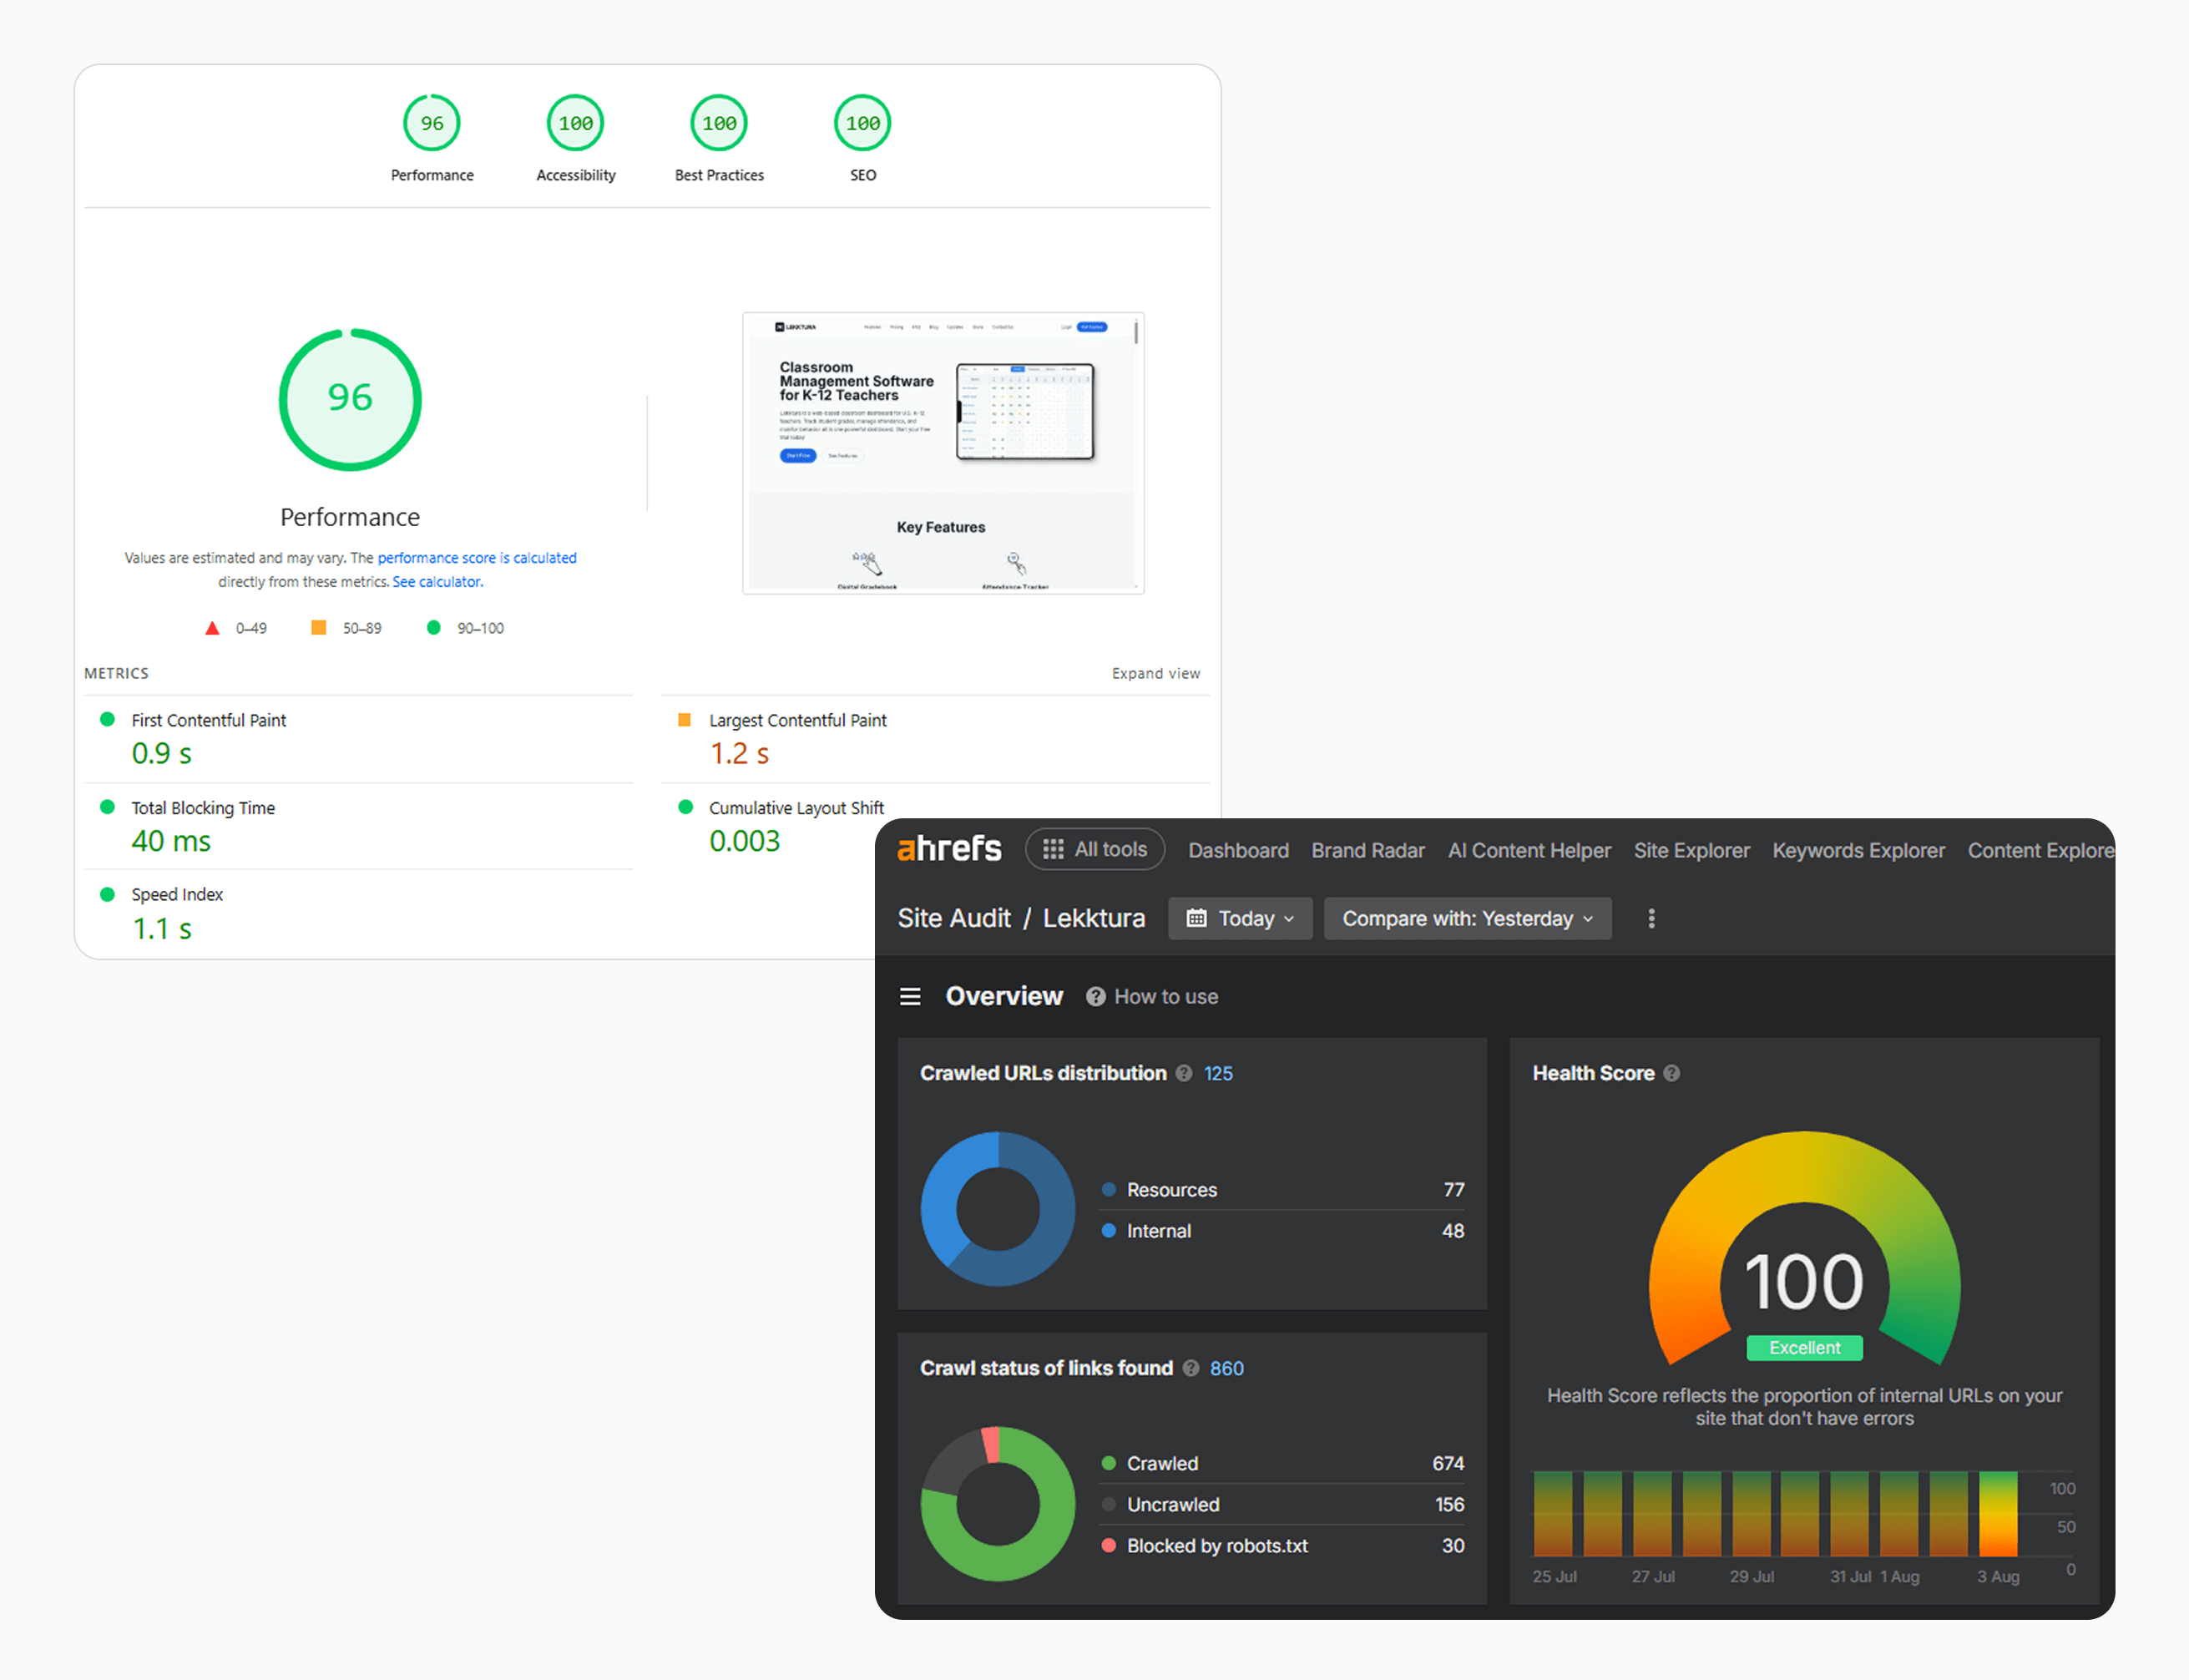This screenshot has width=2189, height=1680.
Task: Toggle the Overview hamburger sidebar menu
Action: click(x=909, y=996)
